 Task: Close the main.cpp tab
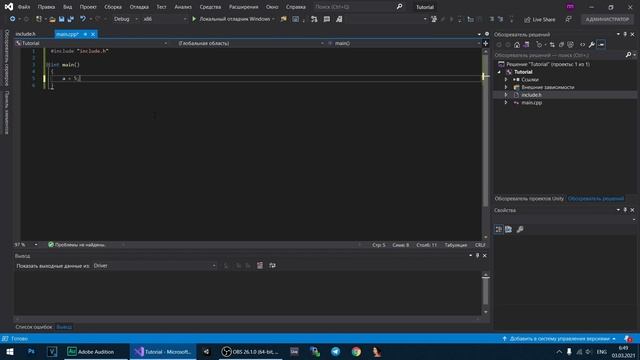(93, 34)
